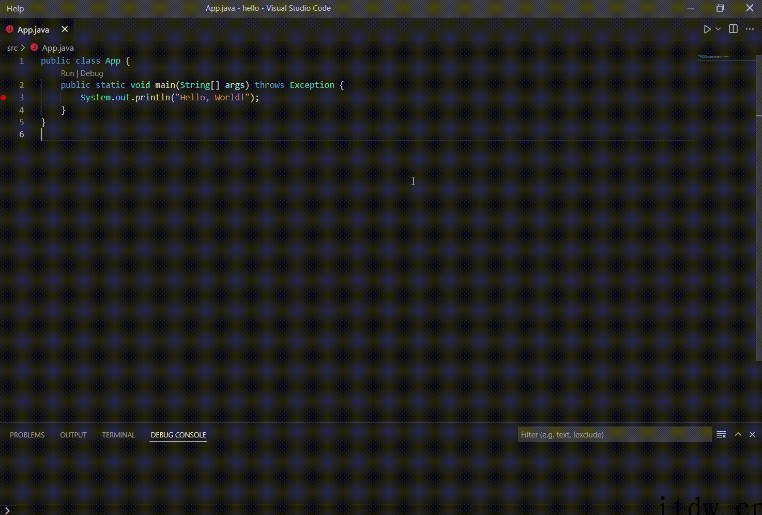This screenshot has width=762, height=515.
Task: Click line number 6 in gutter
Action: tap(21, 134)
